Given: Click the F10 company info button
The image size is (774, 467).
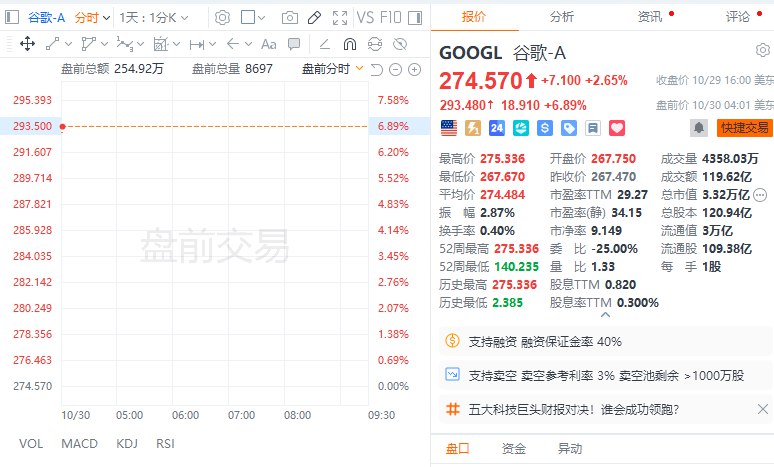Looking at the screenshot, I should point(390,18).
